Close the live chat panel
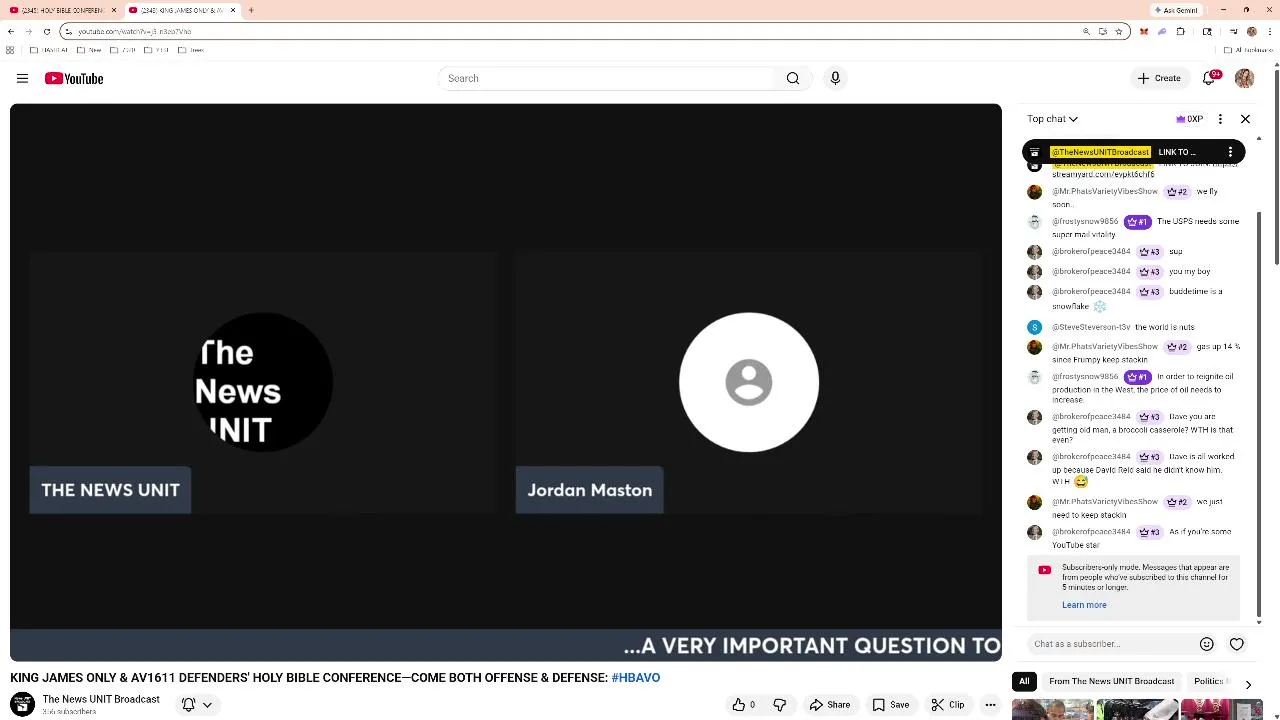The image size is (1280, 720). click(1245, 119)
